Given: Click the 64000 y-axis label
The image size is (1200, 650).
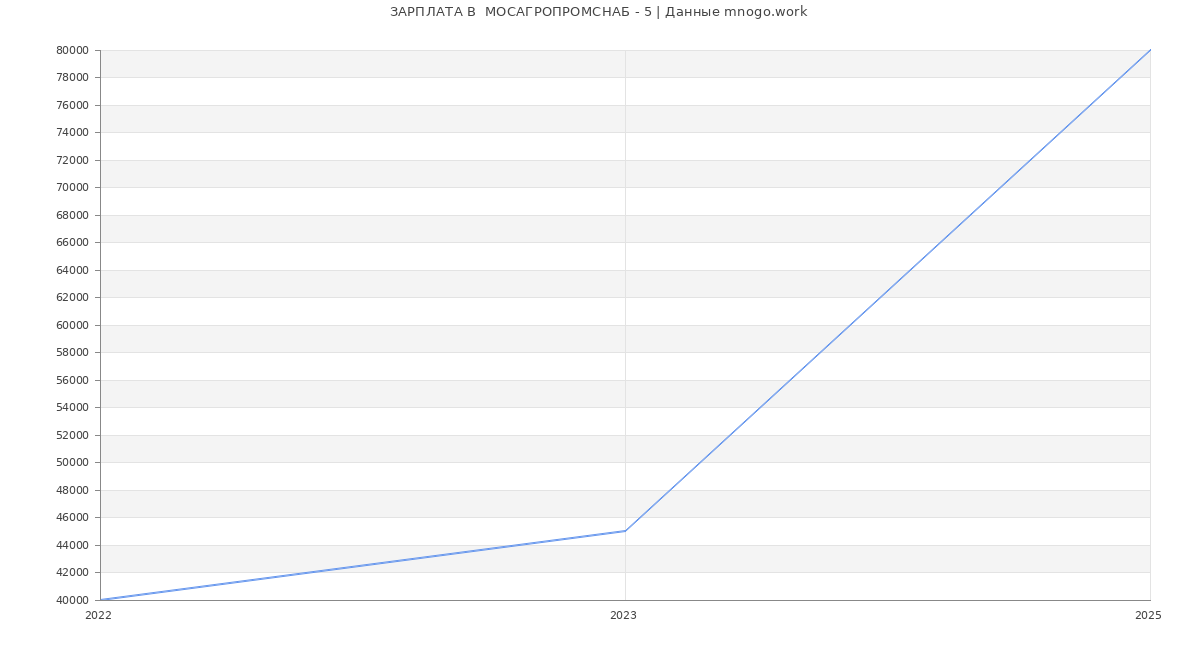Looking at the screenshot, I should tap(72, 270).
